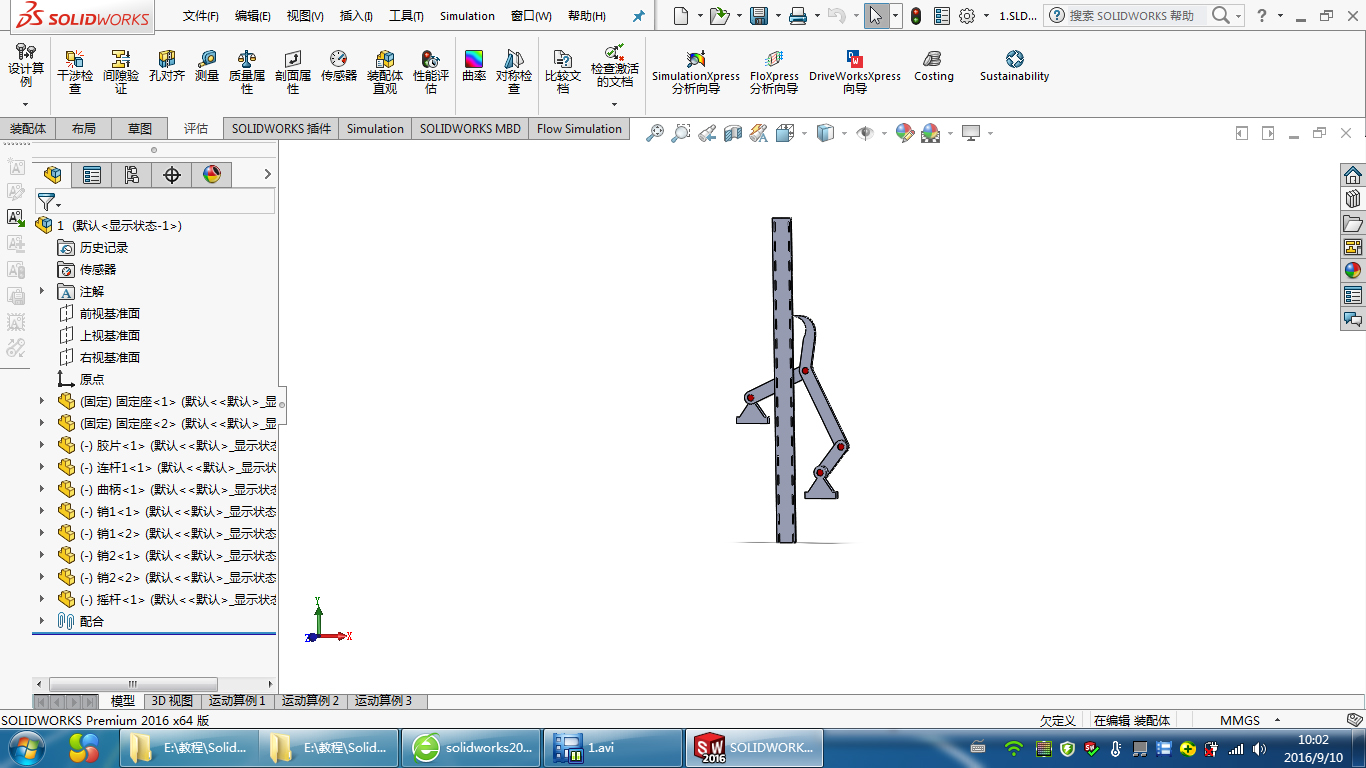Screen dimensions: 1366x768
Task: Switch to 运动算例 1 tab
Action: tap(237, 701)
